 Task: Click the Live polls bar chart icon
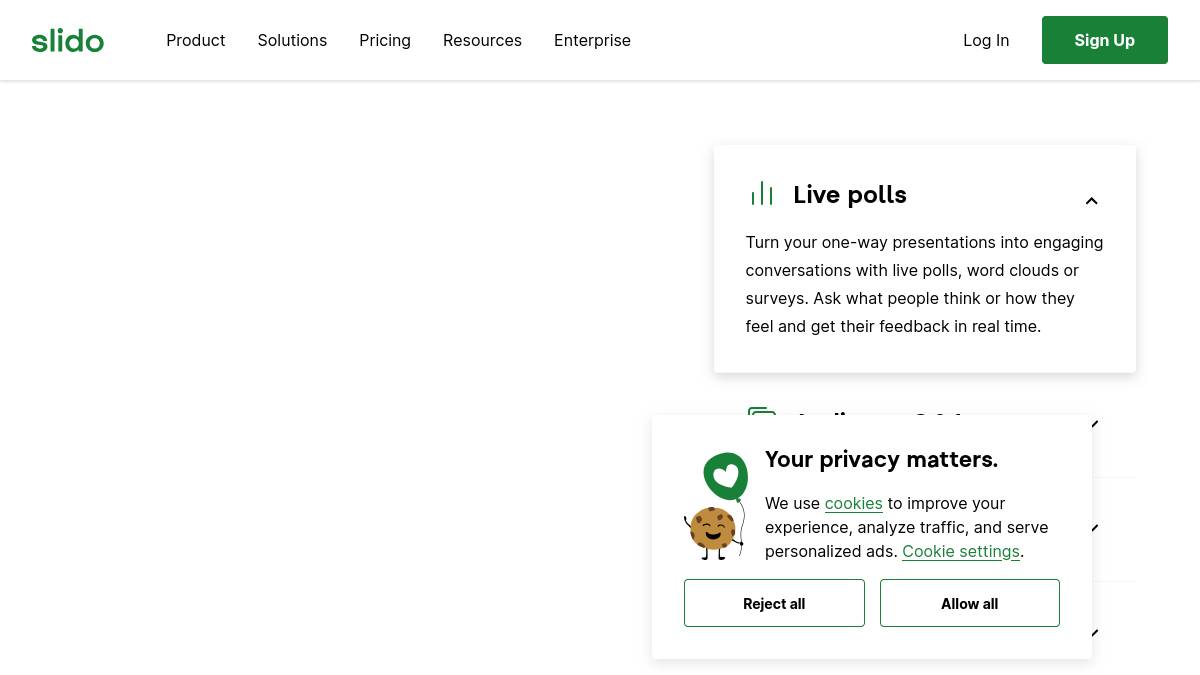point(762,194)
